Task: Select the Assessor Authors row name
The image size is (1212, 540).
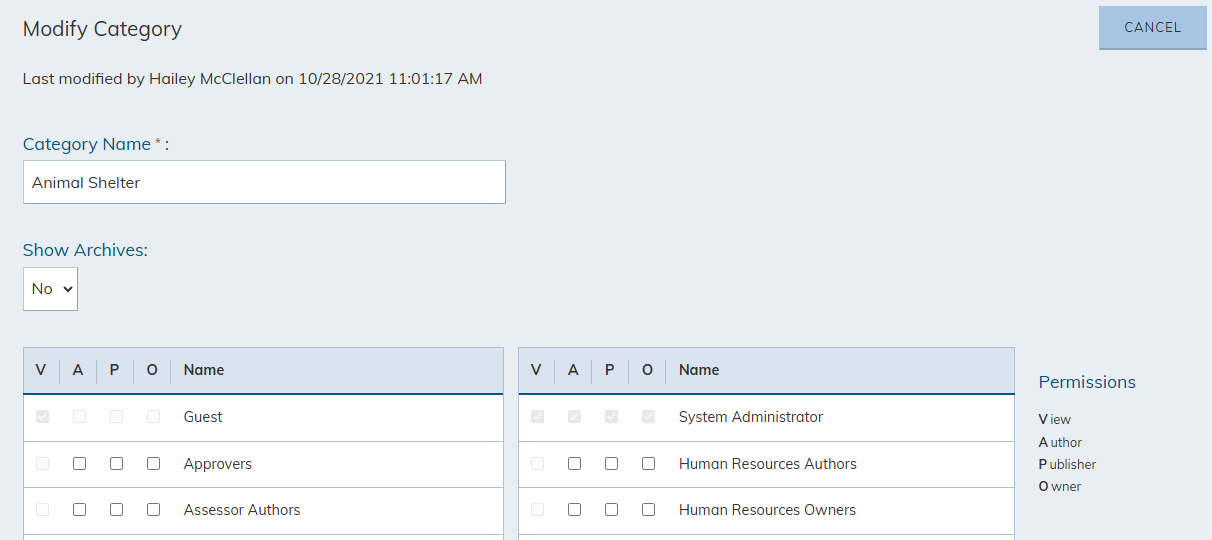Action: (x=242, y=510)
